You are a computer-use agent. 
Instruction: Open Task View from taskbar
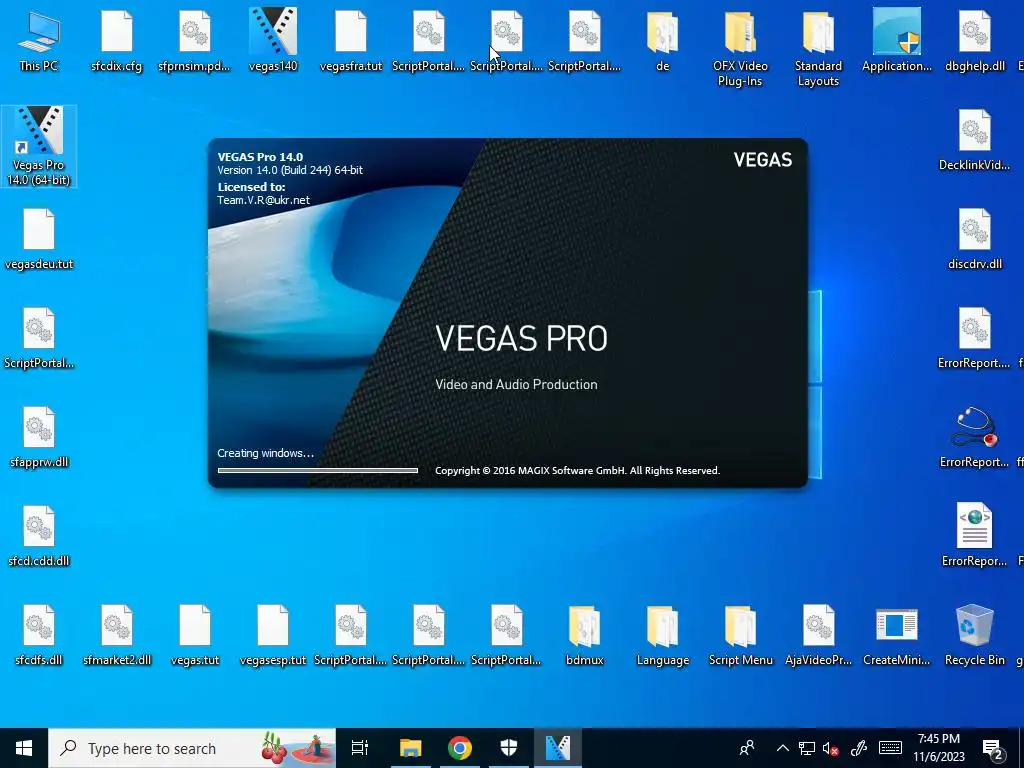point(359,748)
